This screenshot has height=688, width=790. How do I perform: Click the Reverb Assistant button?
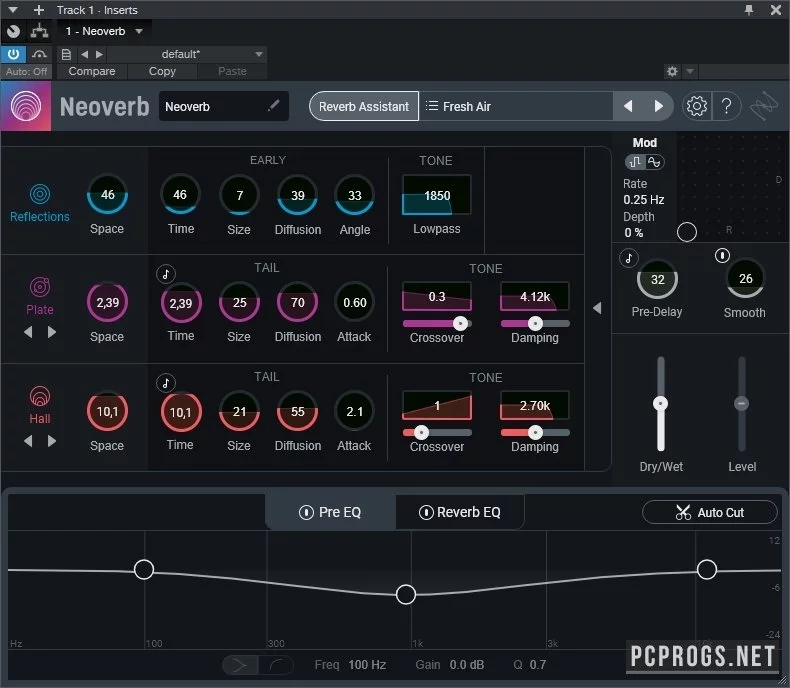(364, 106)
